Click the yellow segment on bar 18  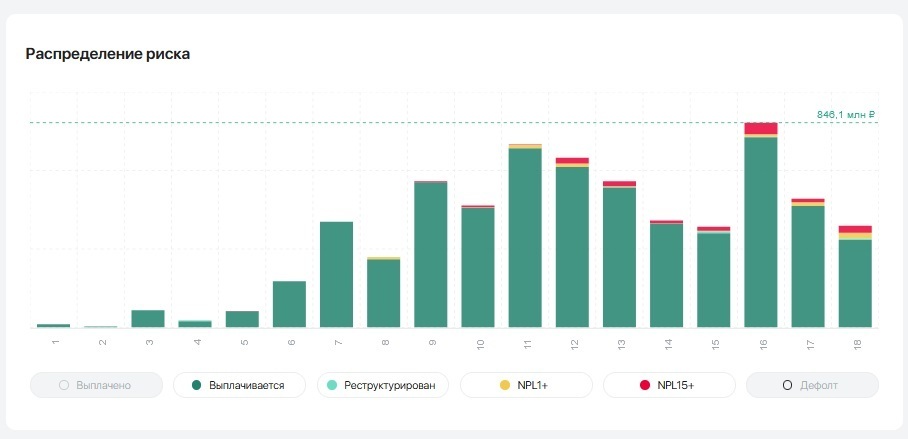pyautogui.click(x=855, y=236)
